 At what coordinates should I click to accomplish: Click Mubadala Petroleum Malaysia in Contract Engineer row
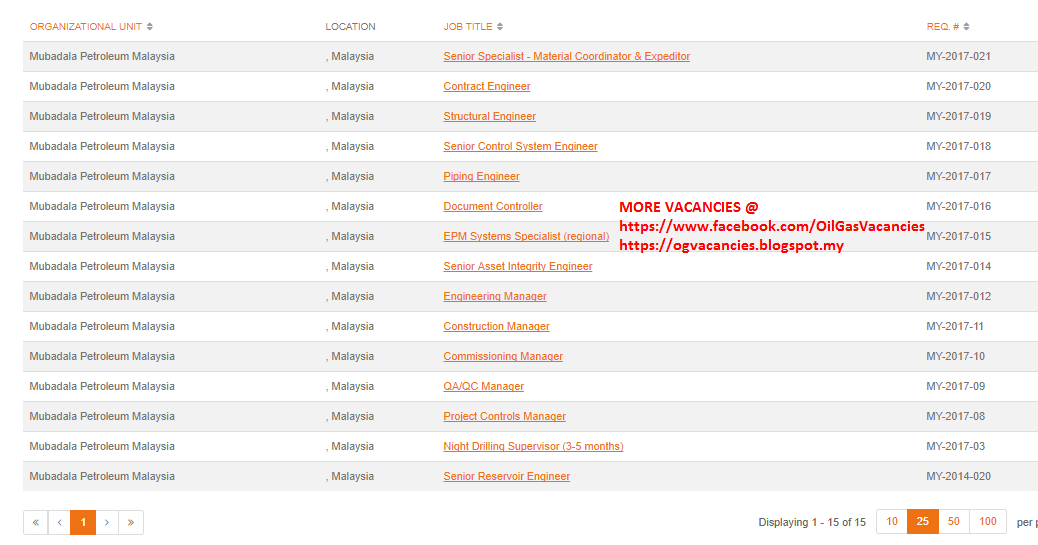coord(102,86)
